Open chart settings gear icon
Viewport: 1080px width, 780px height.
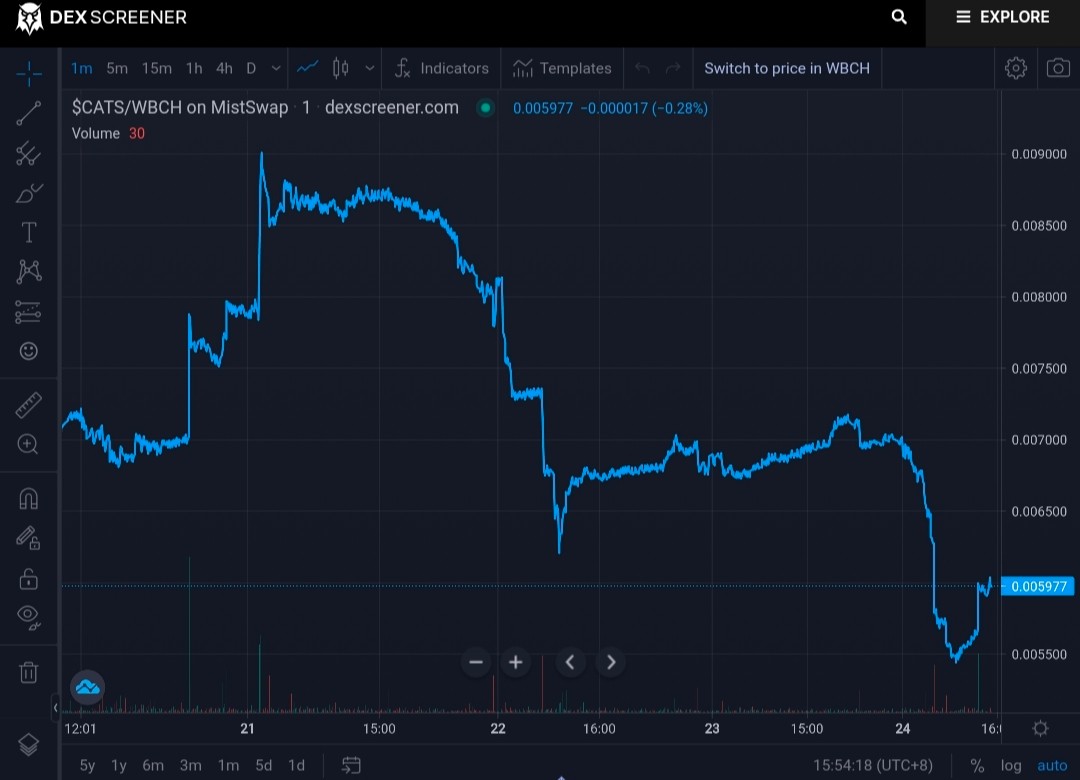pyautogui.click(x=1015, y=68)
